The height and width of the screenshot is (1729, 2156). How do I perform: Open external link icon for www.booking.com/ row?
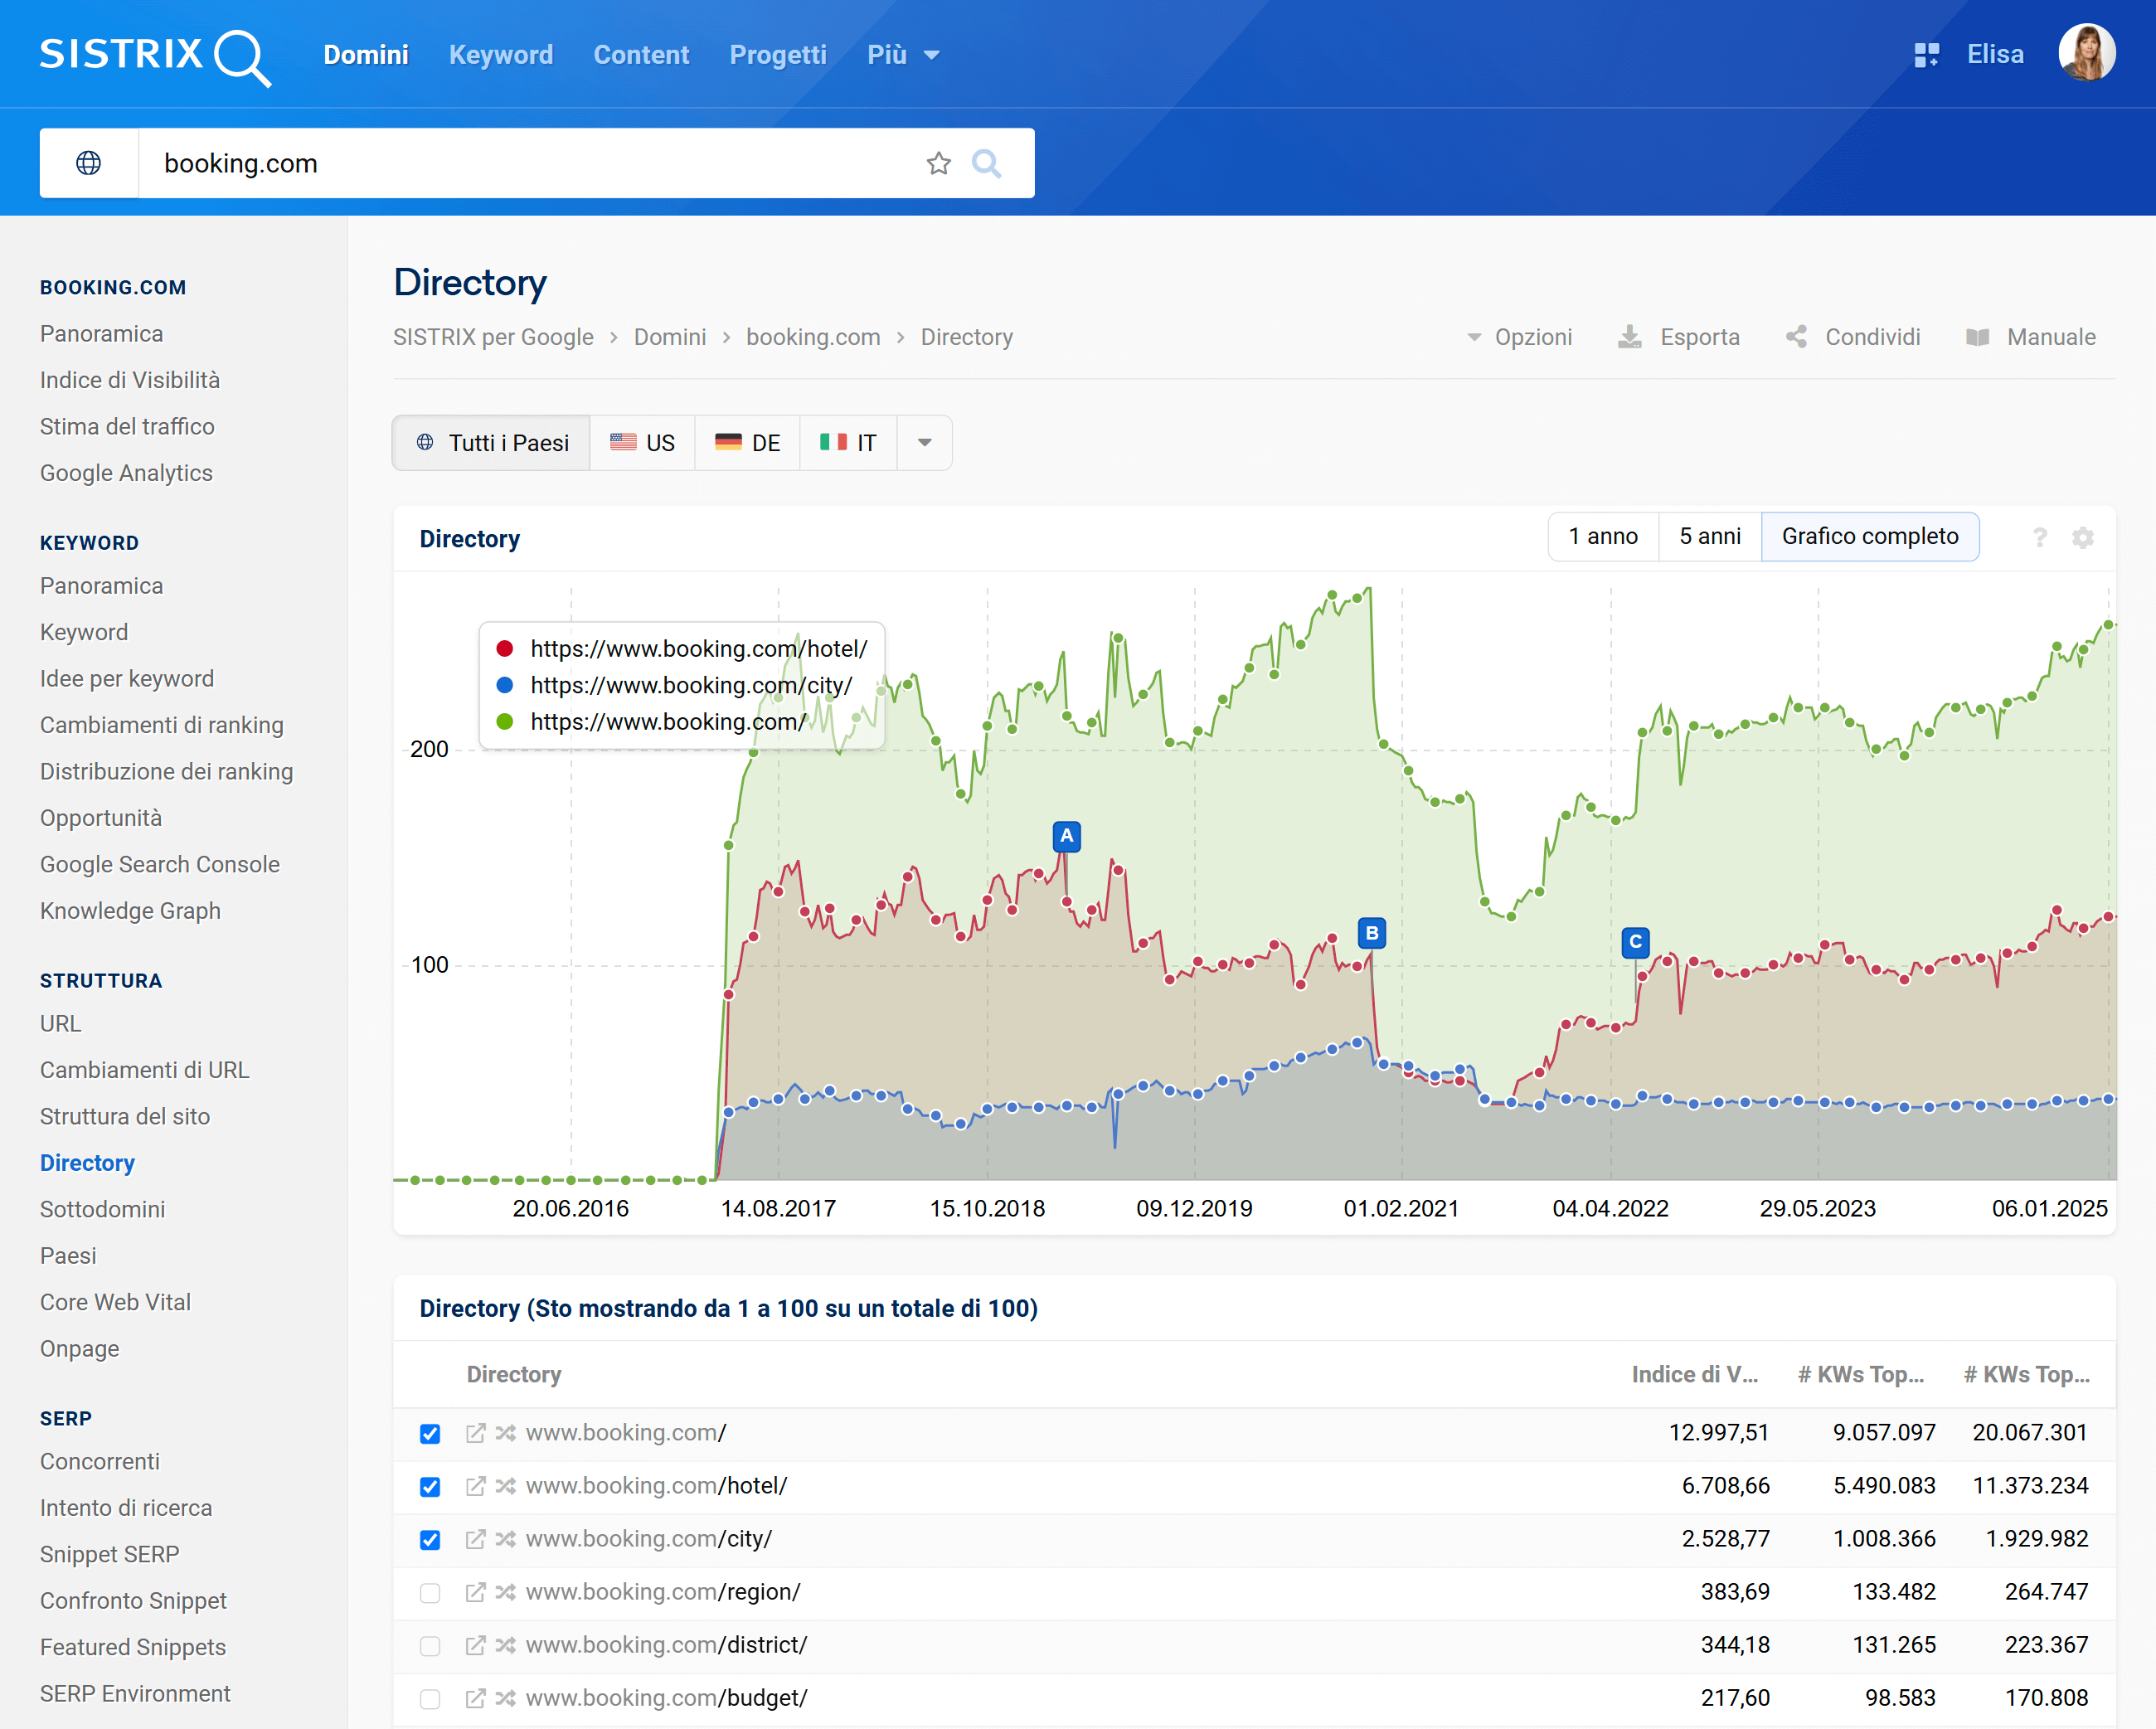tap(476, 1433)
